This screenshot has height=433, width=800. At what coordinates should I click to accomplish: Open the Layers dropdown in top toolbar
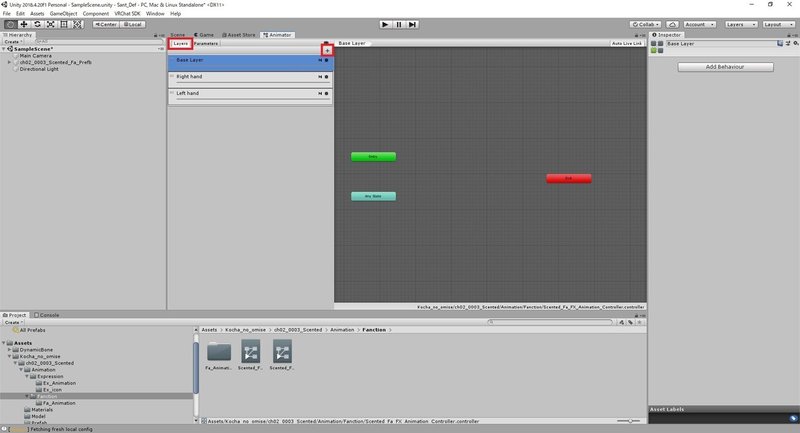tap(741, 24)
